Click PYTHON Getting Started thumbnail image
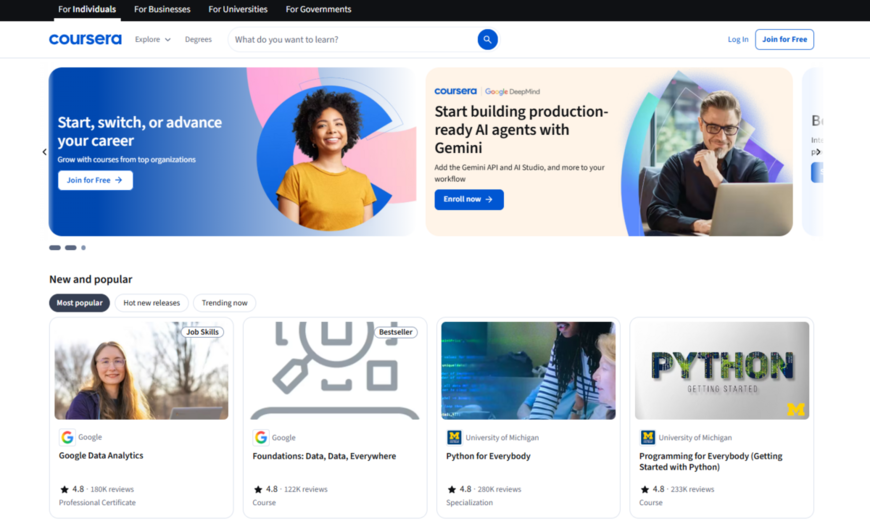 [722, 370]
